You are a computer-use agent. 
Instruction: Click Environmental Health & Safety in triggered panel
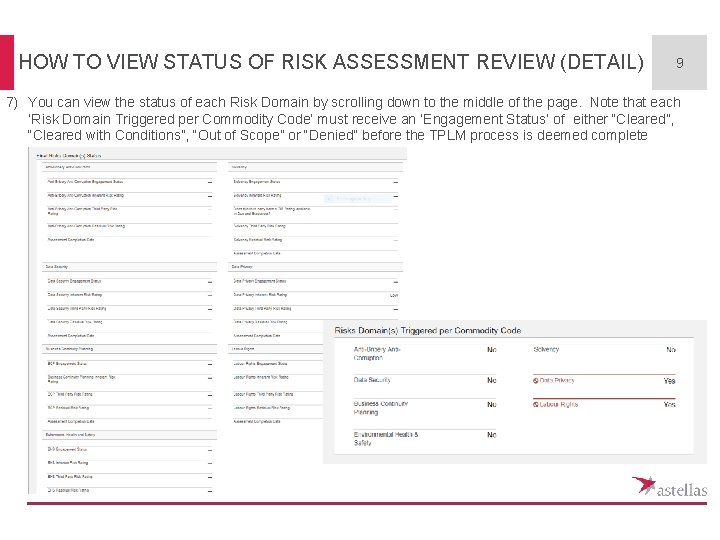point(386,439)
